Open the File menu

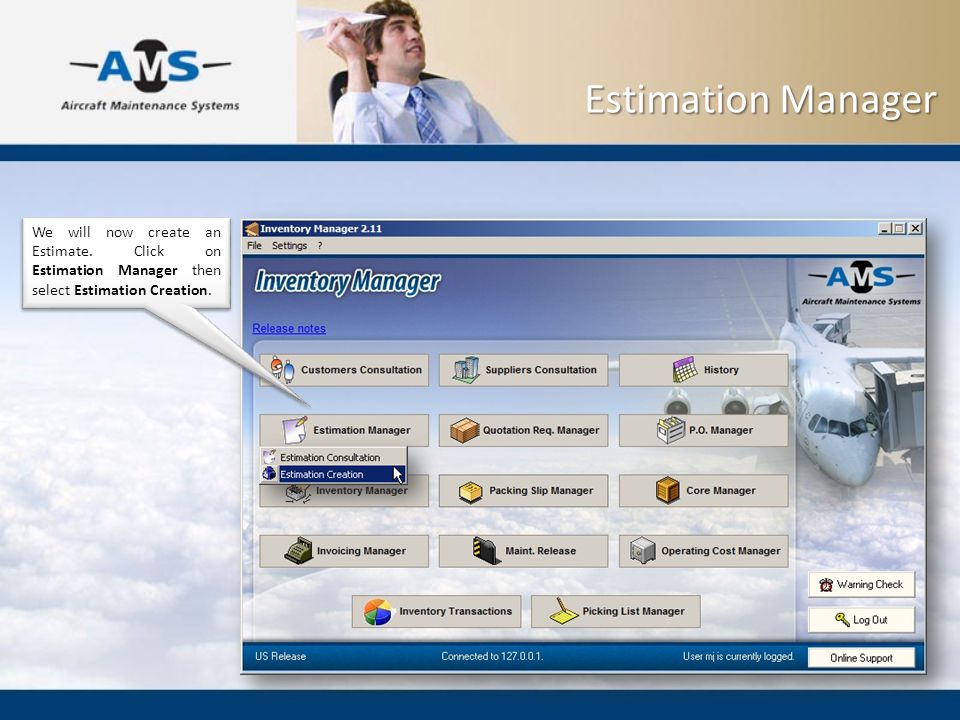[254, 246]
